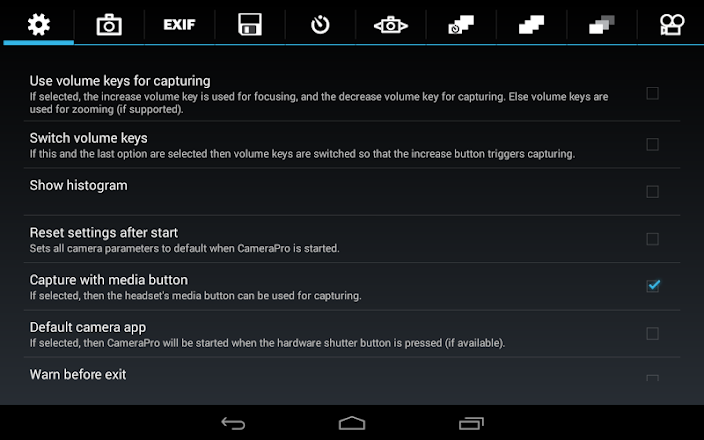Tap the Android back navigation button

point(233,423)
